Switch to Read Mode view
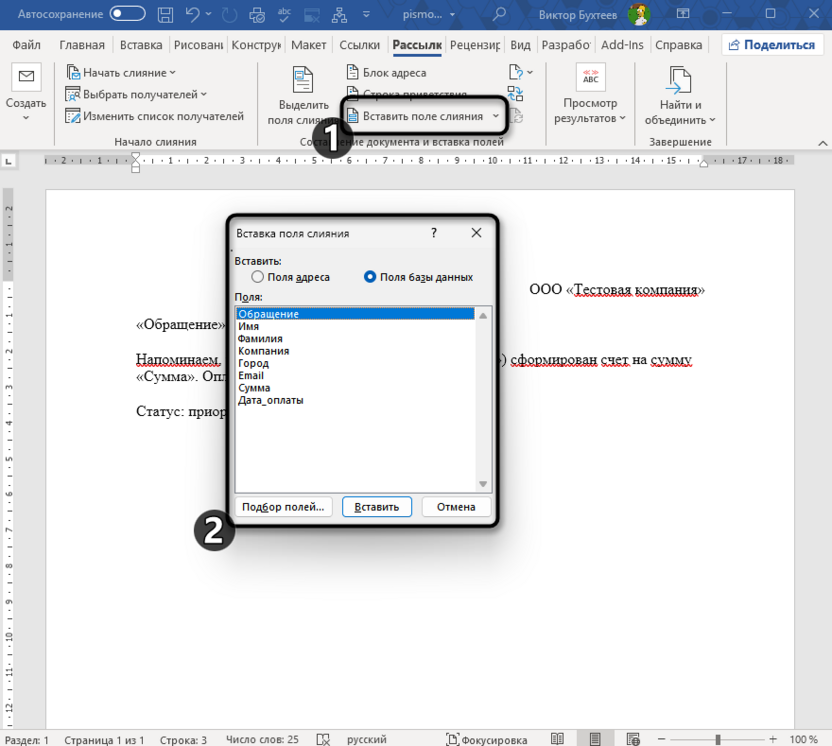 (557, 739)
